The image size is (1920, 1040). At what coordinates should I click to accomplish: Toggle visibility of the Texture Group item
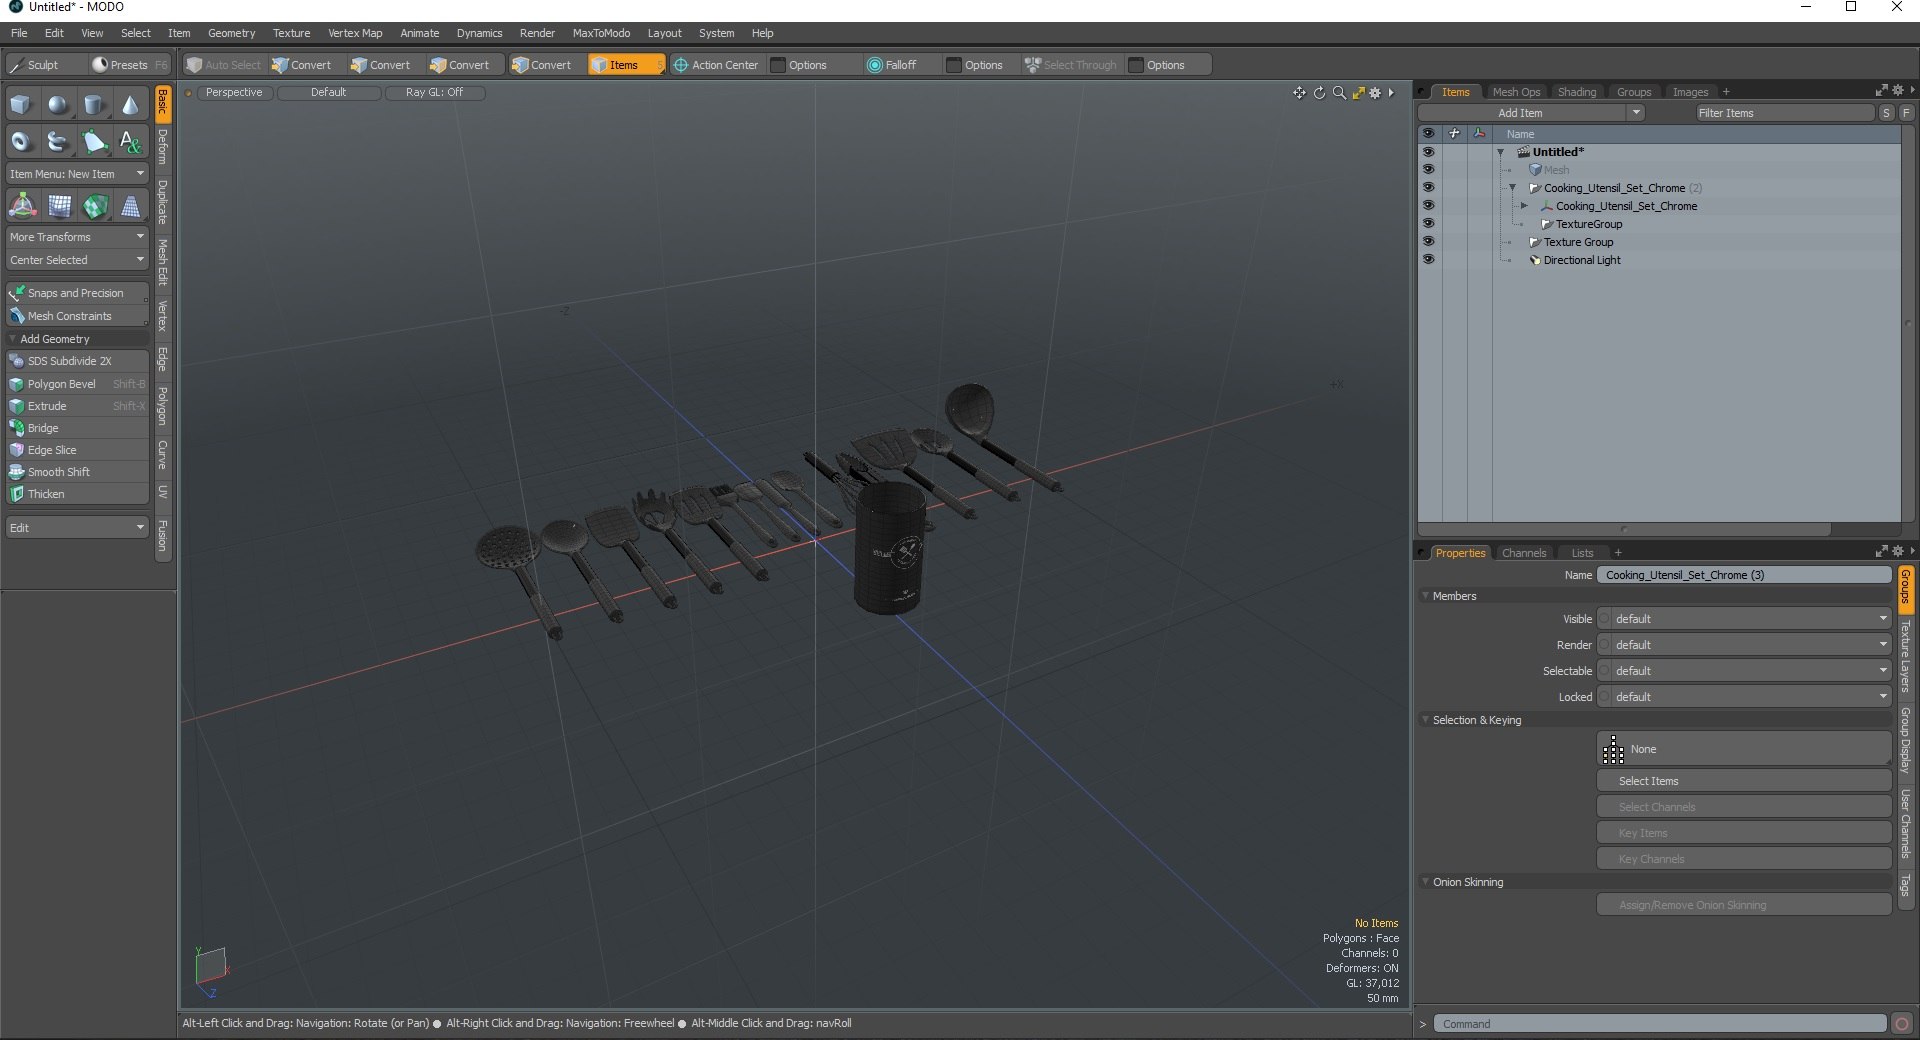pos(1428,242)
